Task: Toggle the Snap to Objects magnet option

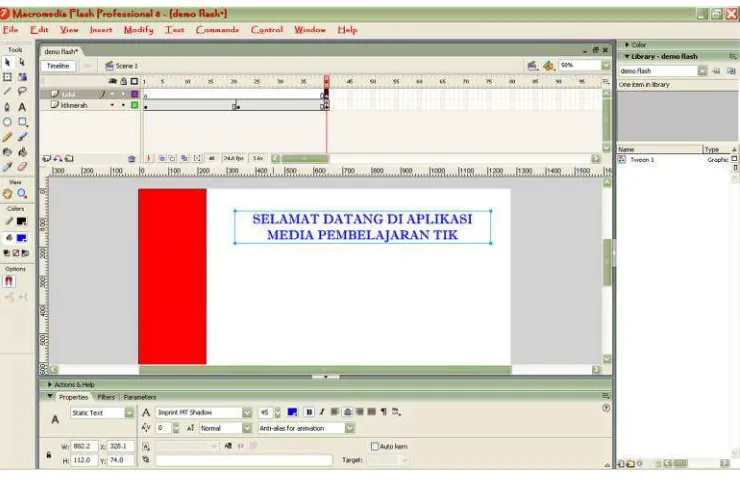Action: coord(8,282)
